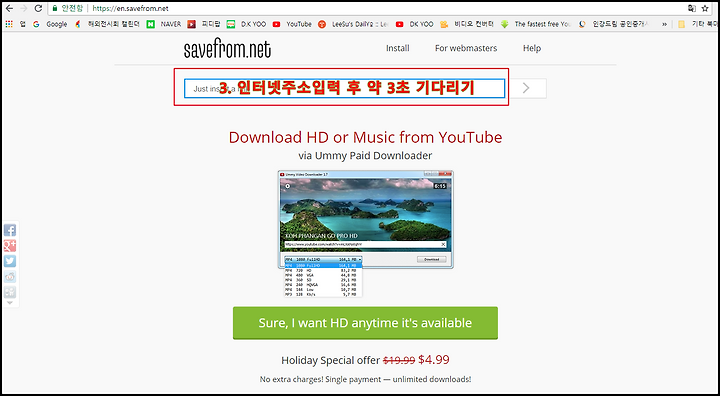
Task: Submit the link with the arrow button
Action: [526, 88]
